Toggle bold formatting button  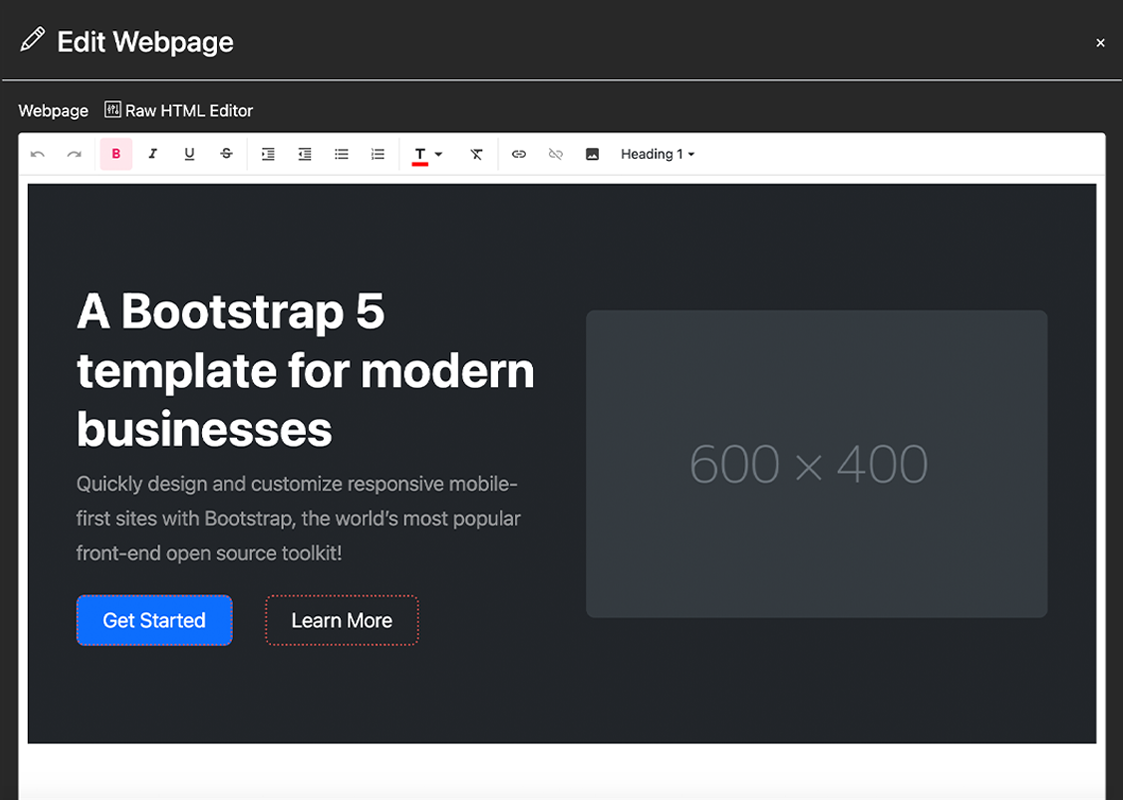[116, 154]
